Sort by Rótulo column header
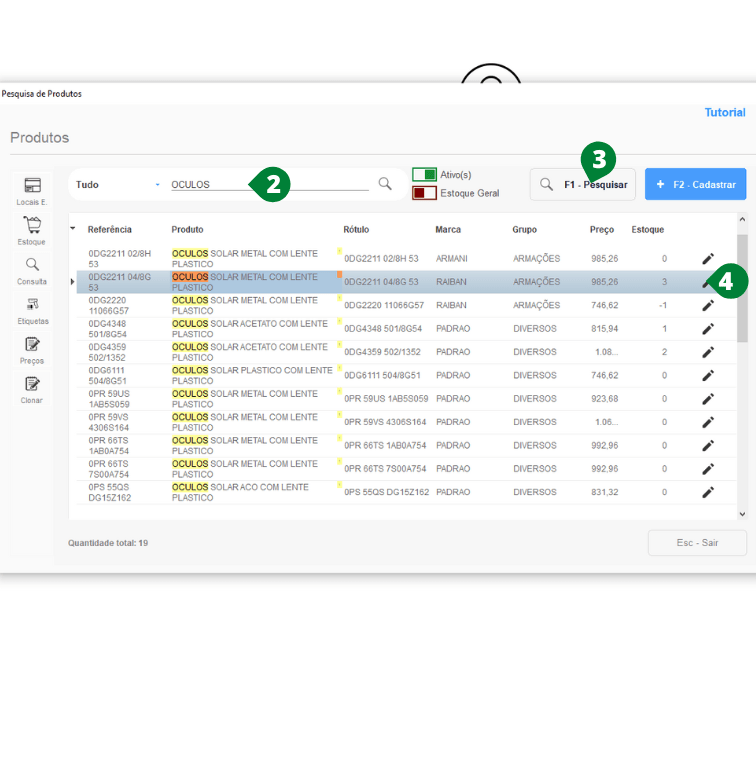The width and height of the screenshot is (756, 760). pos(356,229)
